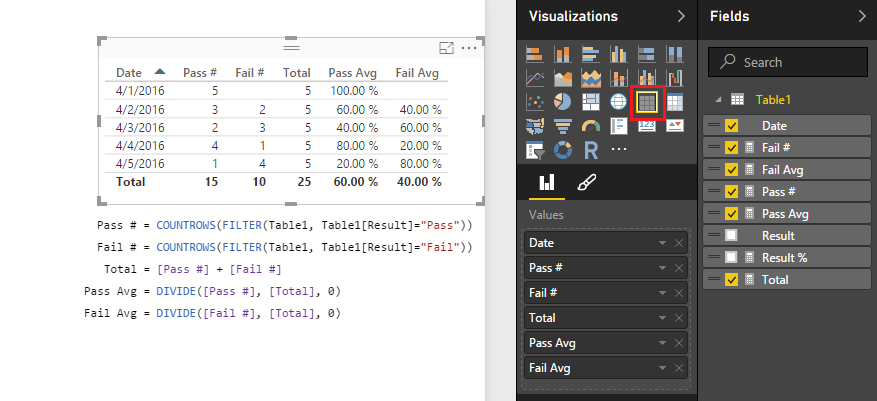Uncheck the Pass # field checkbox
This screenshot has width=877, height=401.
pos(731,192)
